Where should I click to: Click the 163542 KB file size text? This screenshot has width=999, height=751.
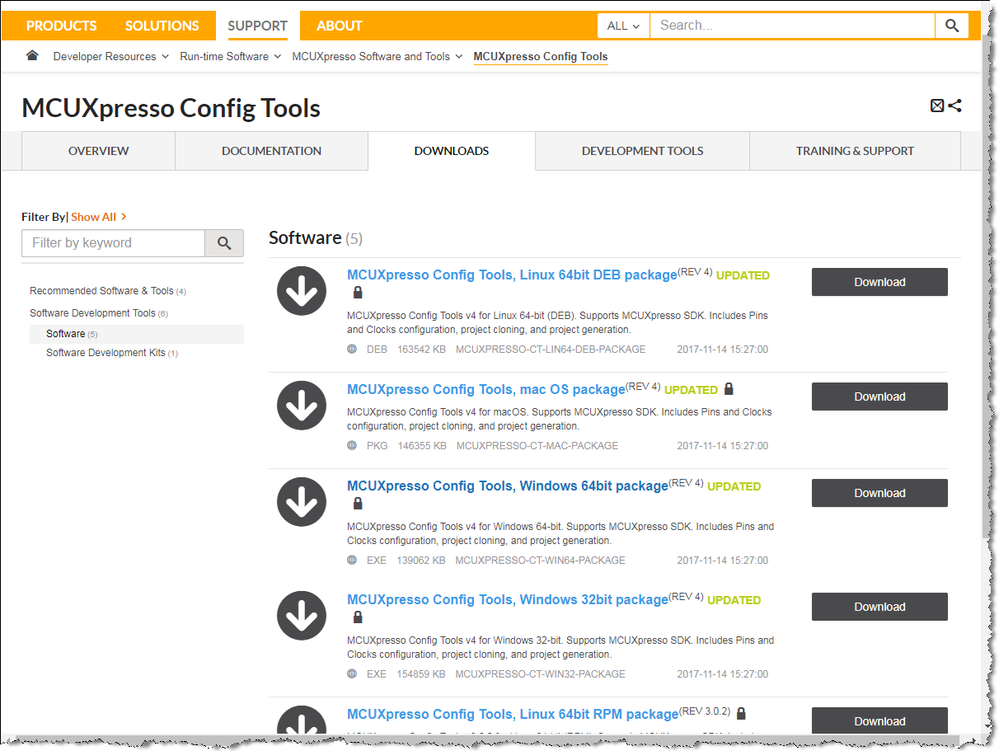coord(421,349)
